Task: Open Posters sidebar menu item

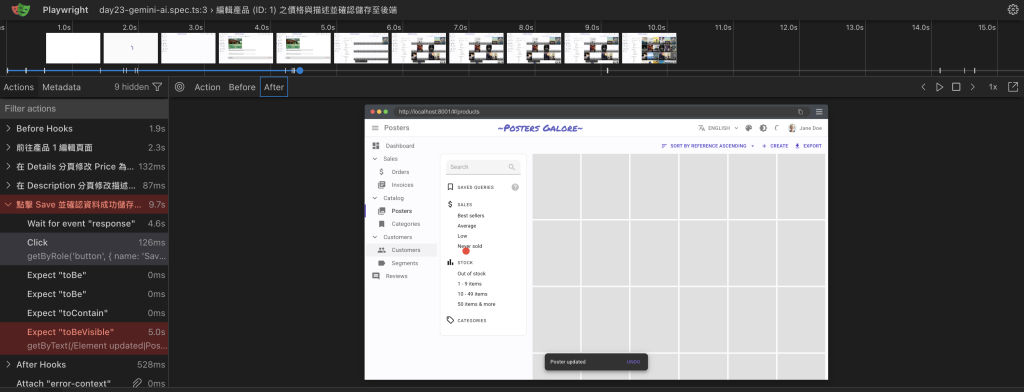Action: 401,211
